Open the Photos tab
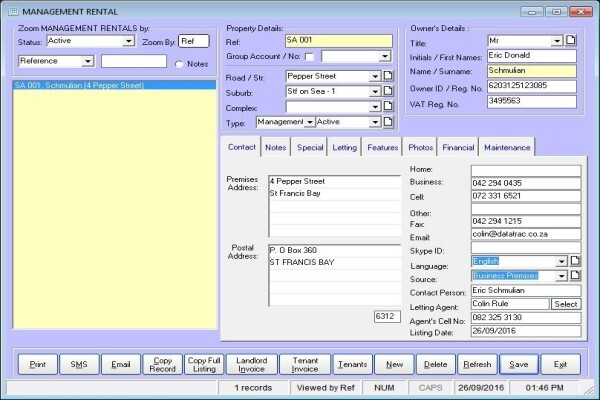This screenshot has width=600, height=400. click(420, 147)
